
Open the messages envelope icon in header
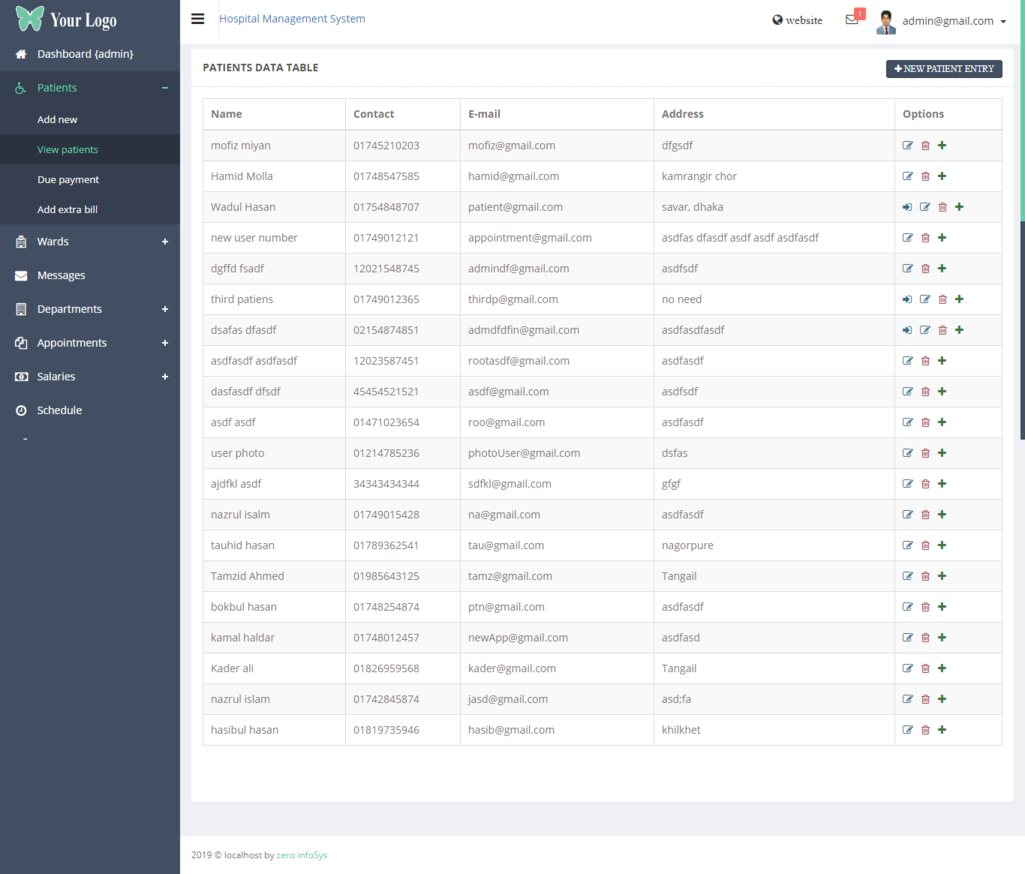pyautogui.click(x=852, y=20)
